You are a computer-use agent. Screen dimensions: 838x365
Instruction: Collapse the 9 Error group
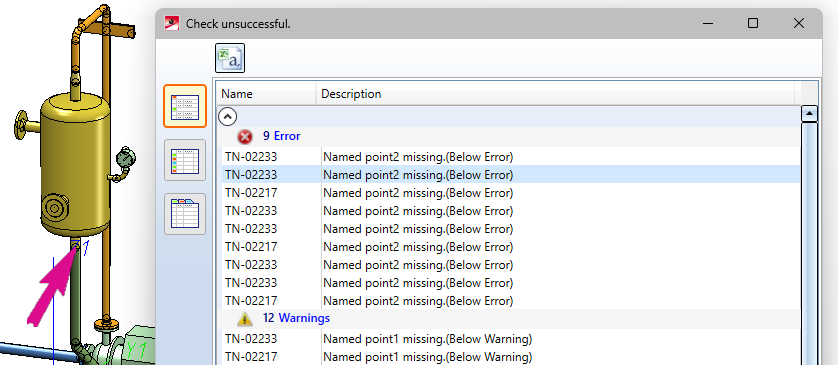pos(282,136)
